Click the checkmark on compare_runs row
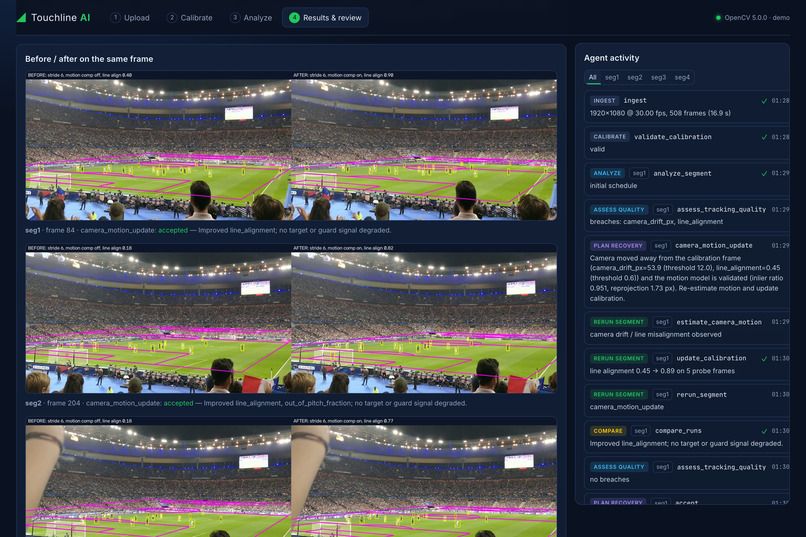This screenshot has width=806, height=537. coord(764,431)
